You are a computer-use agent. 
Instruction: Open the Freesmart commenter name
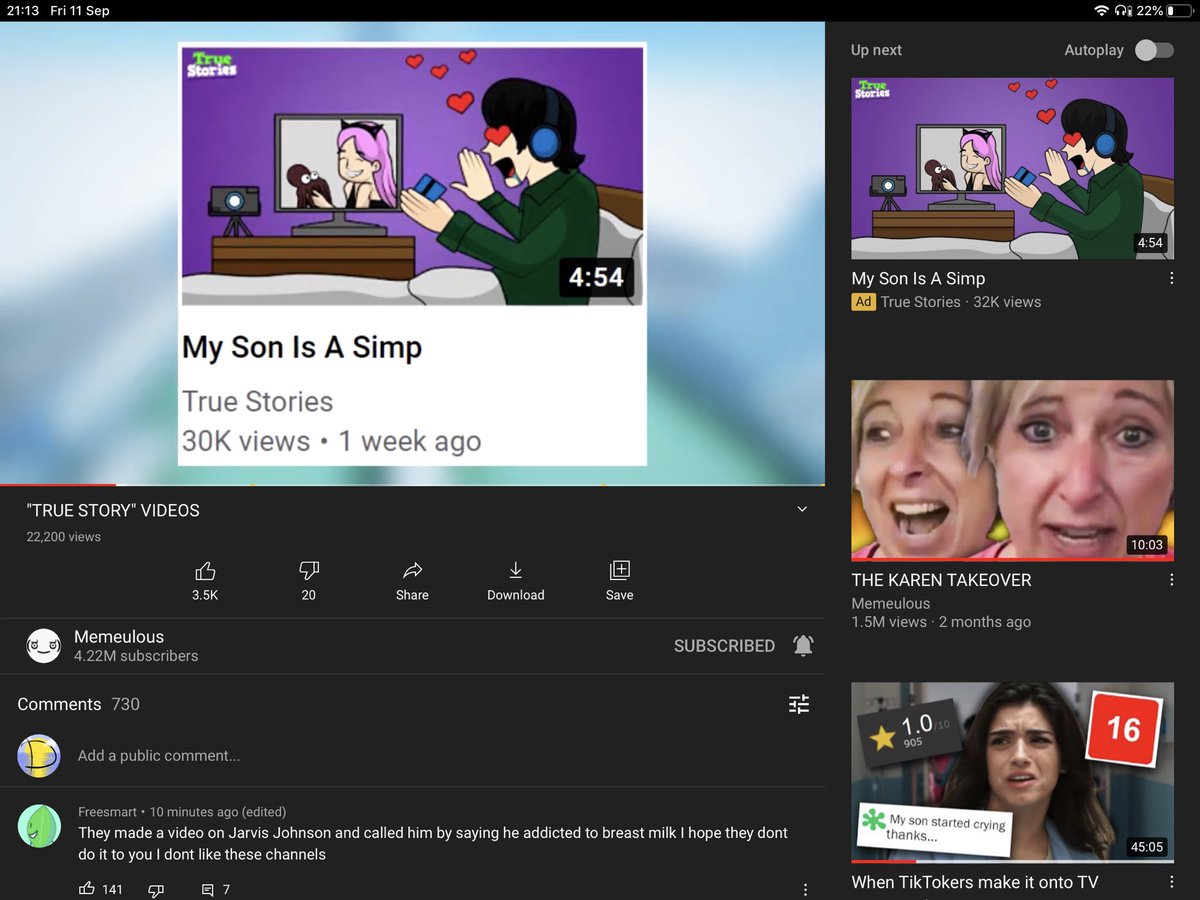click(x=109, y=812)
